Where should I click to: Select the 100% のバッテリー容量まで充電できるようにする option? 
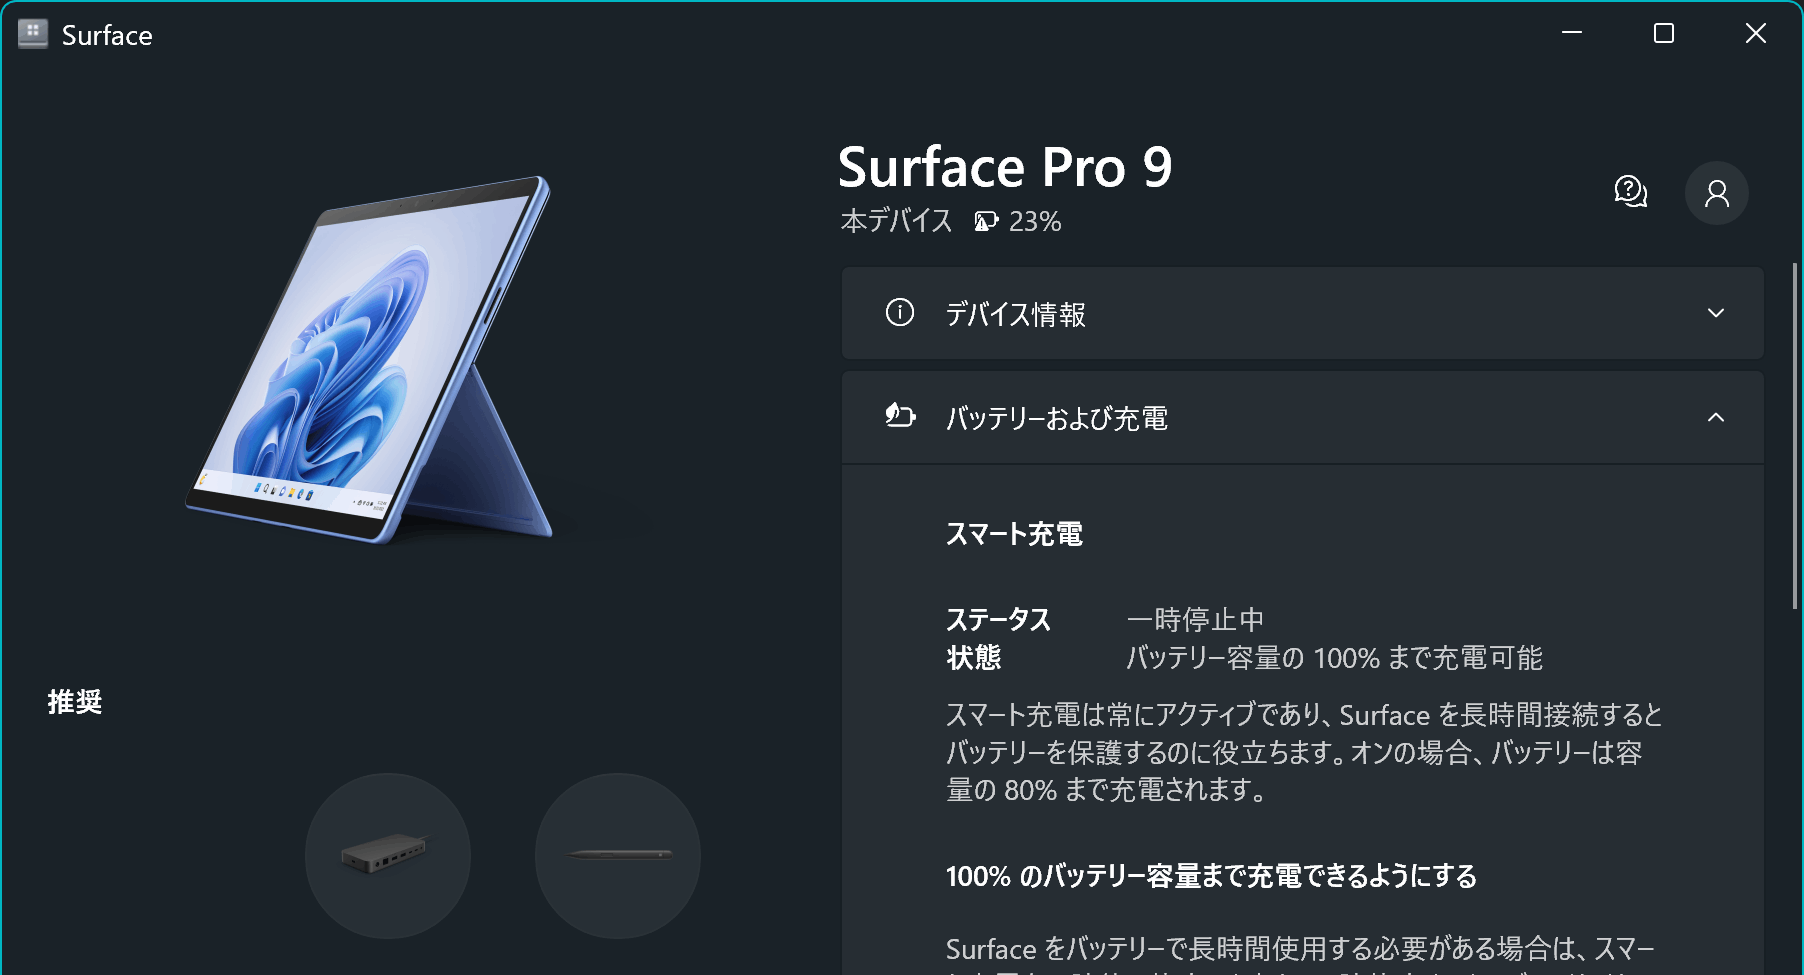point(1210,877)
